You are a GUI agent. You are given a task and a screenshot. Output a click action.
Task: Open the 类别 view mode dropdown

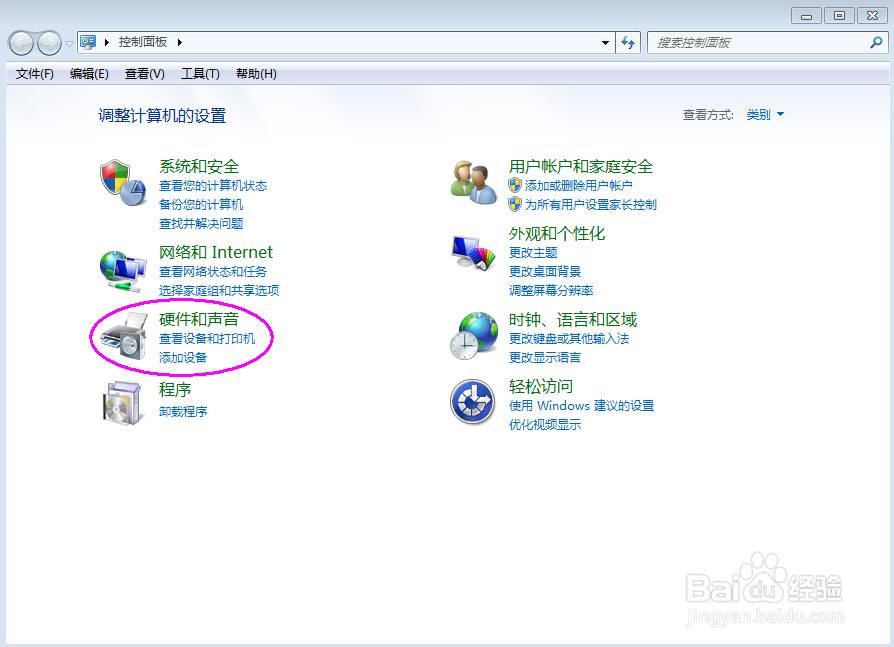click(765, 115)
